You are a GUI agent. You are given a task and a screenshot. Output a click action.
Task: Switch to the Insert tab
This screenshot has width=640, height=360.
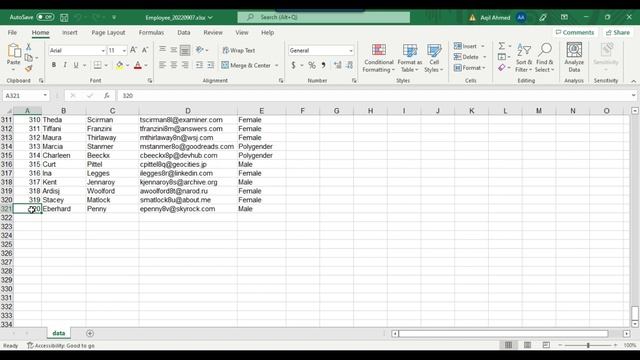click(70, 32)
